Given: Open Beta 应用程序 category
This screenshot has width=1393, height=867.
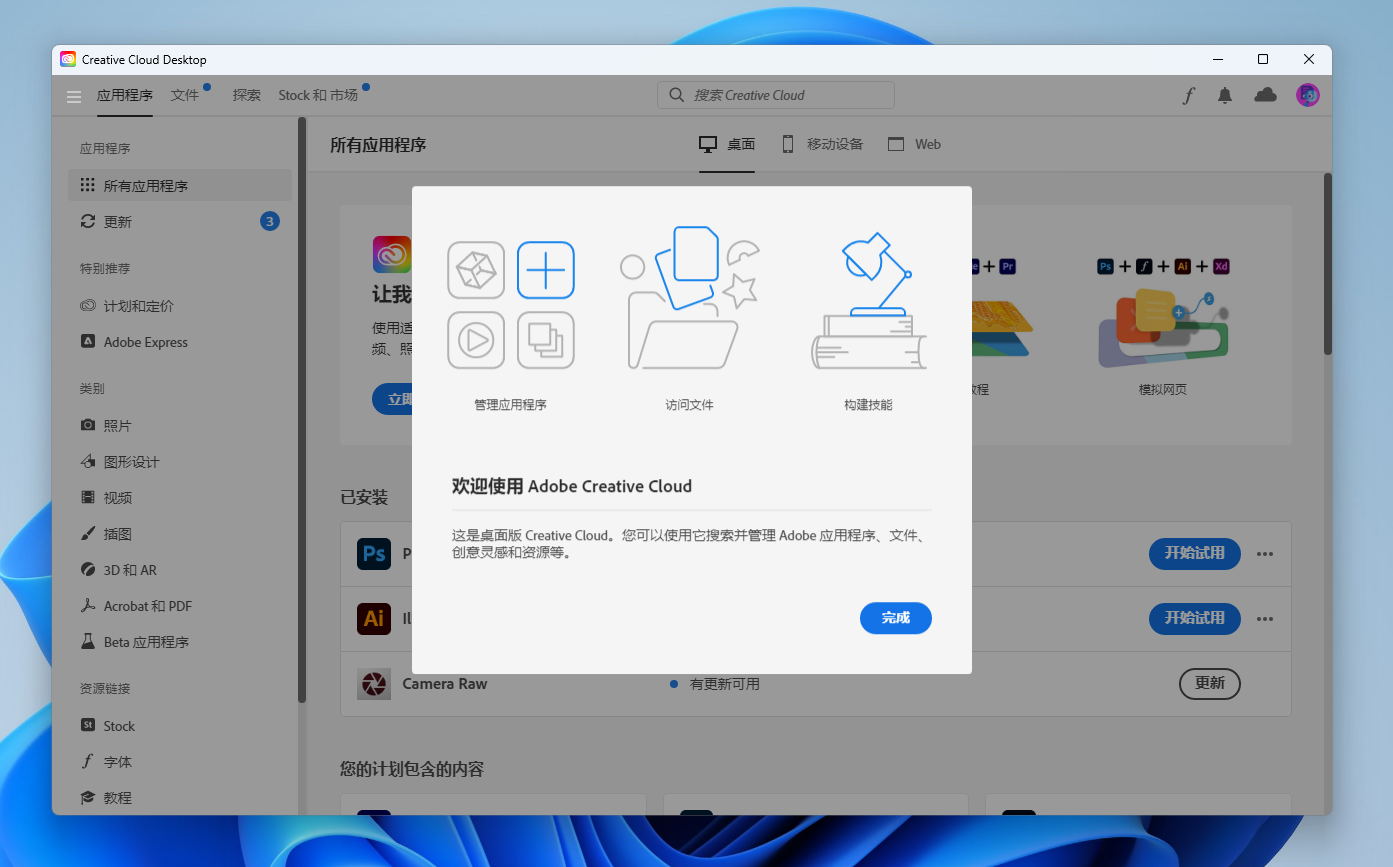Looking at the screenshot, I should click(180, 642).
